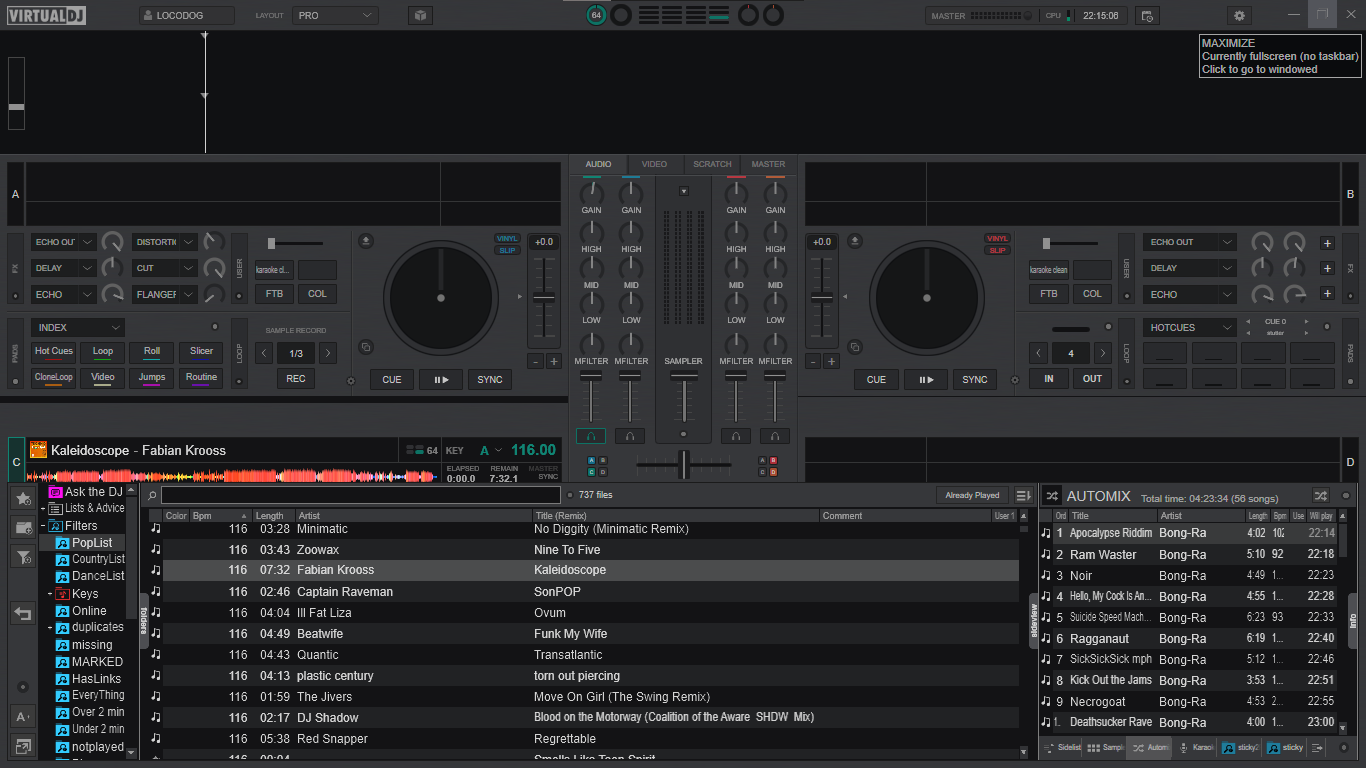Image resolution: width=1366 pixels, height=768 pixels.
Task: Click the add filter folder icon in sidebar
Action: pos(23,556)
